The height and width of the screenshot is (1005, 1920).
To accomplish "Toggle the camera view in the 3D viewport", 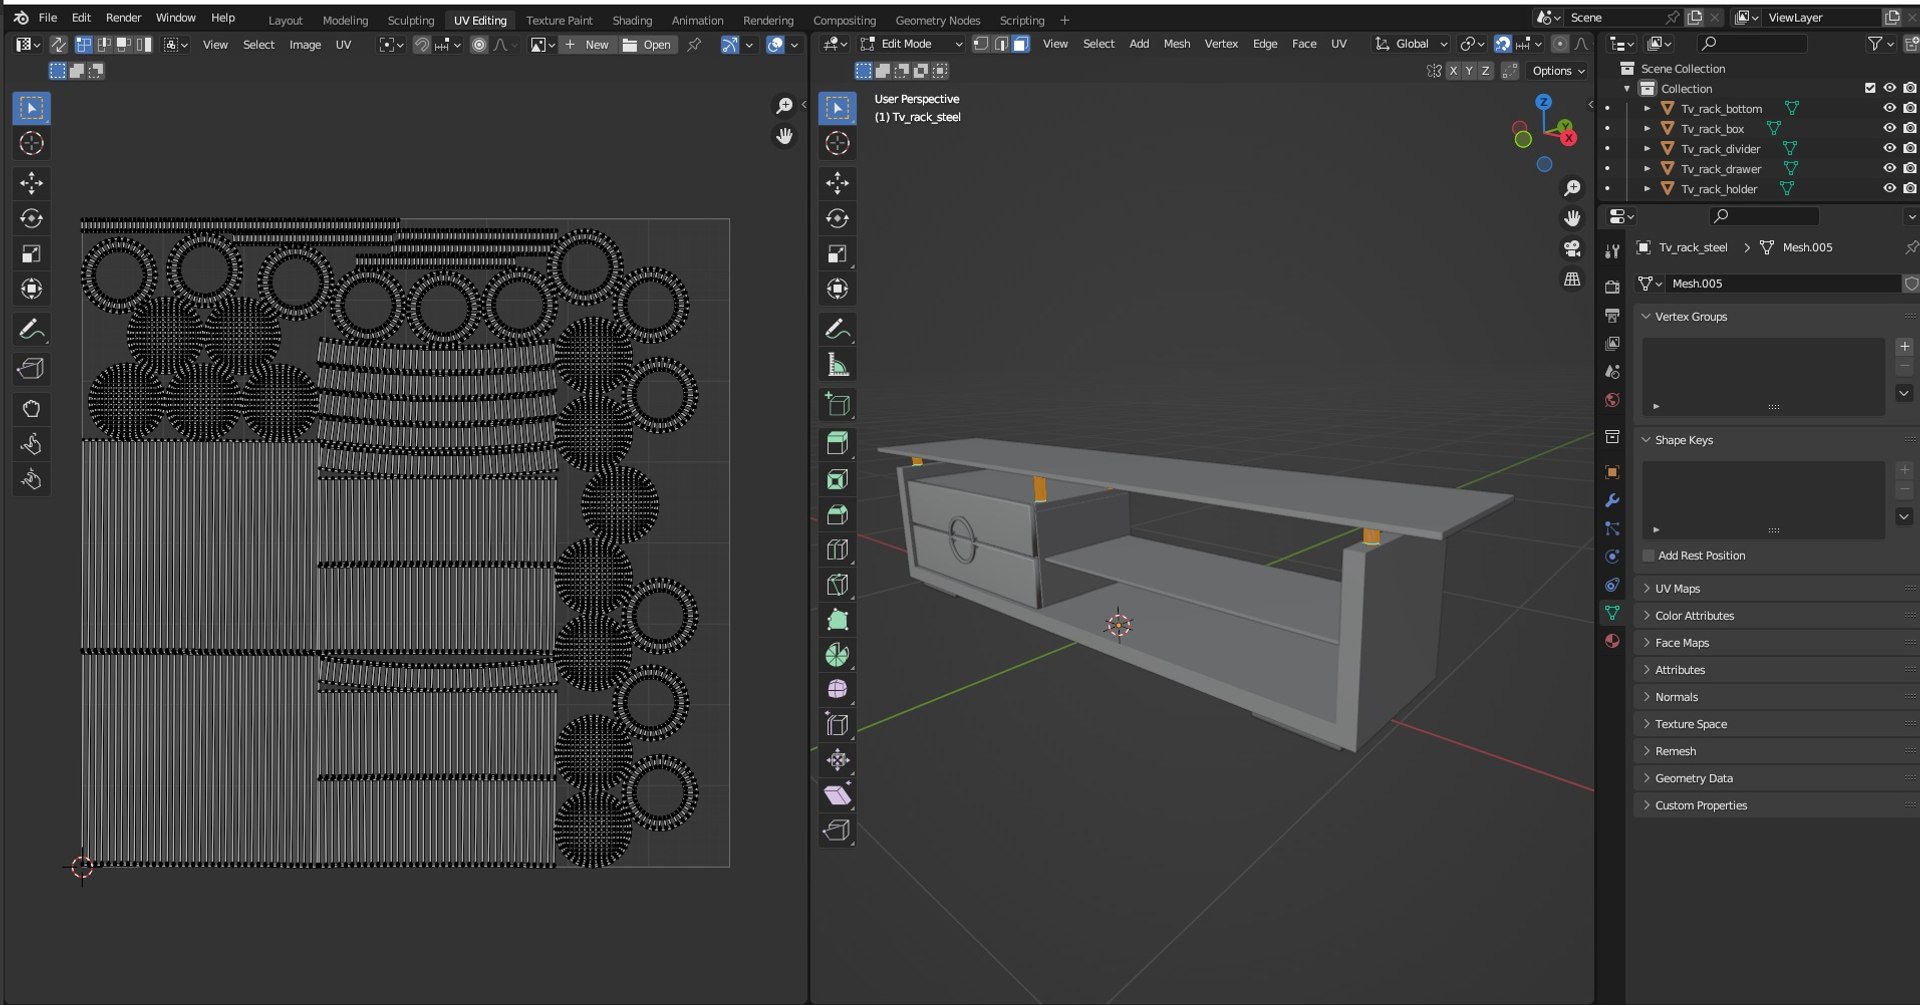I will click(x=1572, y=248).
